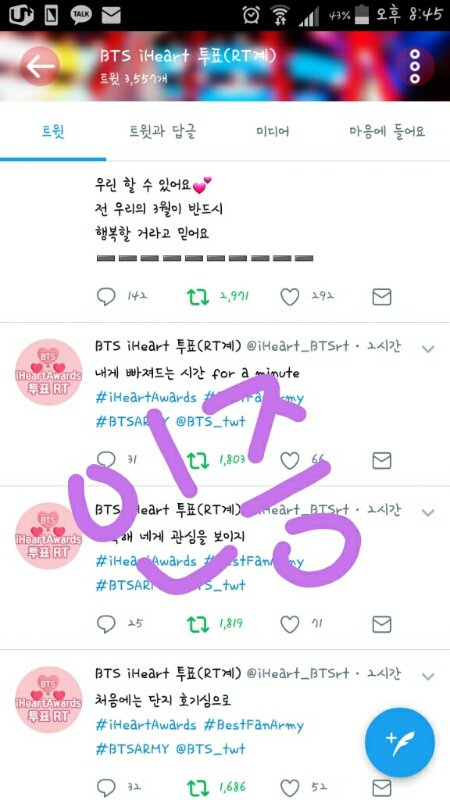Share the '관심을 보이지' tweet via message icon
Viewport: 450px width, 800px height.
(x=382, y=624)
